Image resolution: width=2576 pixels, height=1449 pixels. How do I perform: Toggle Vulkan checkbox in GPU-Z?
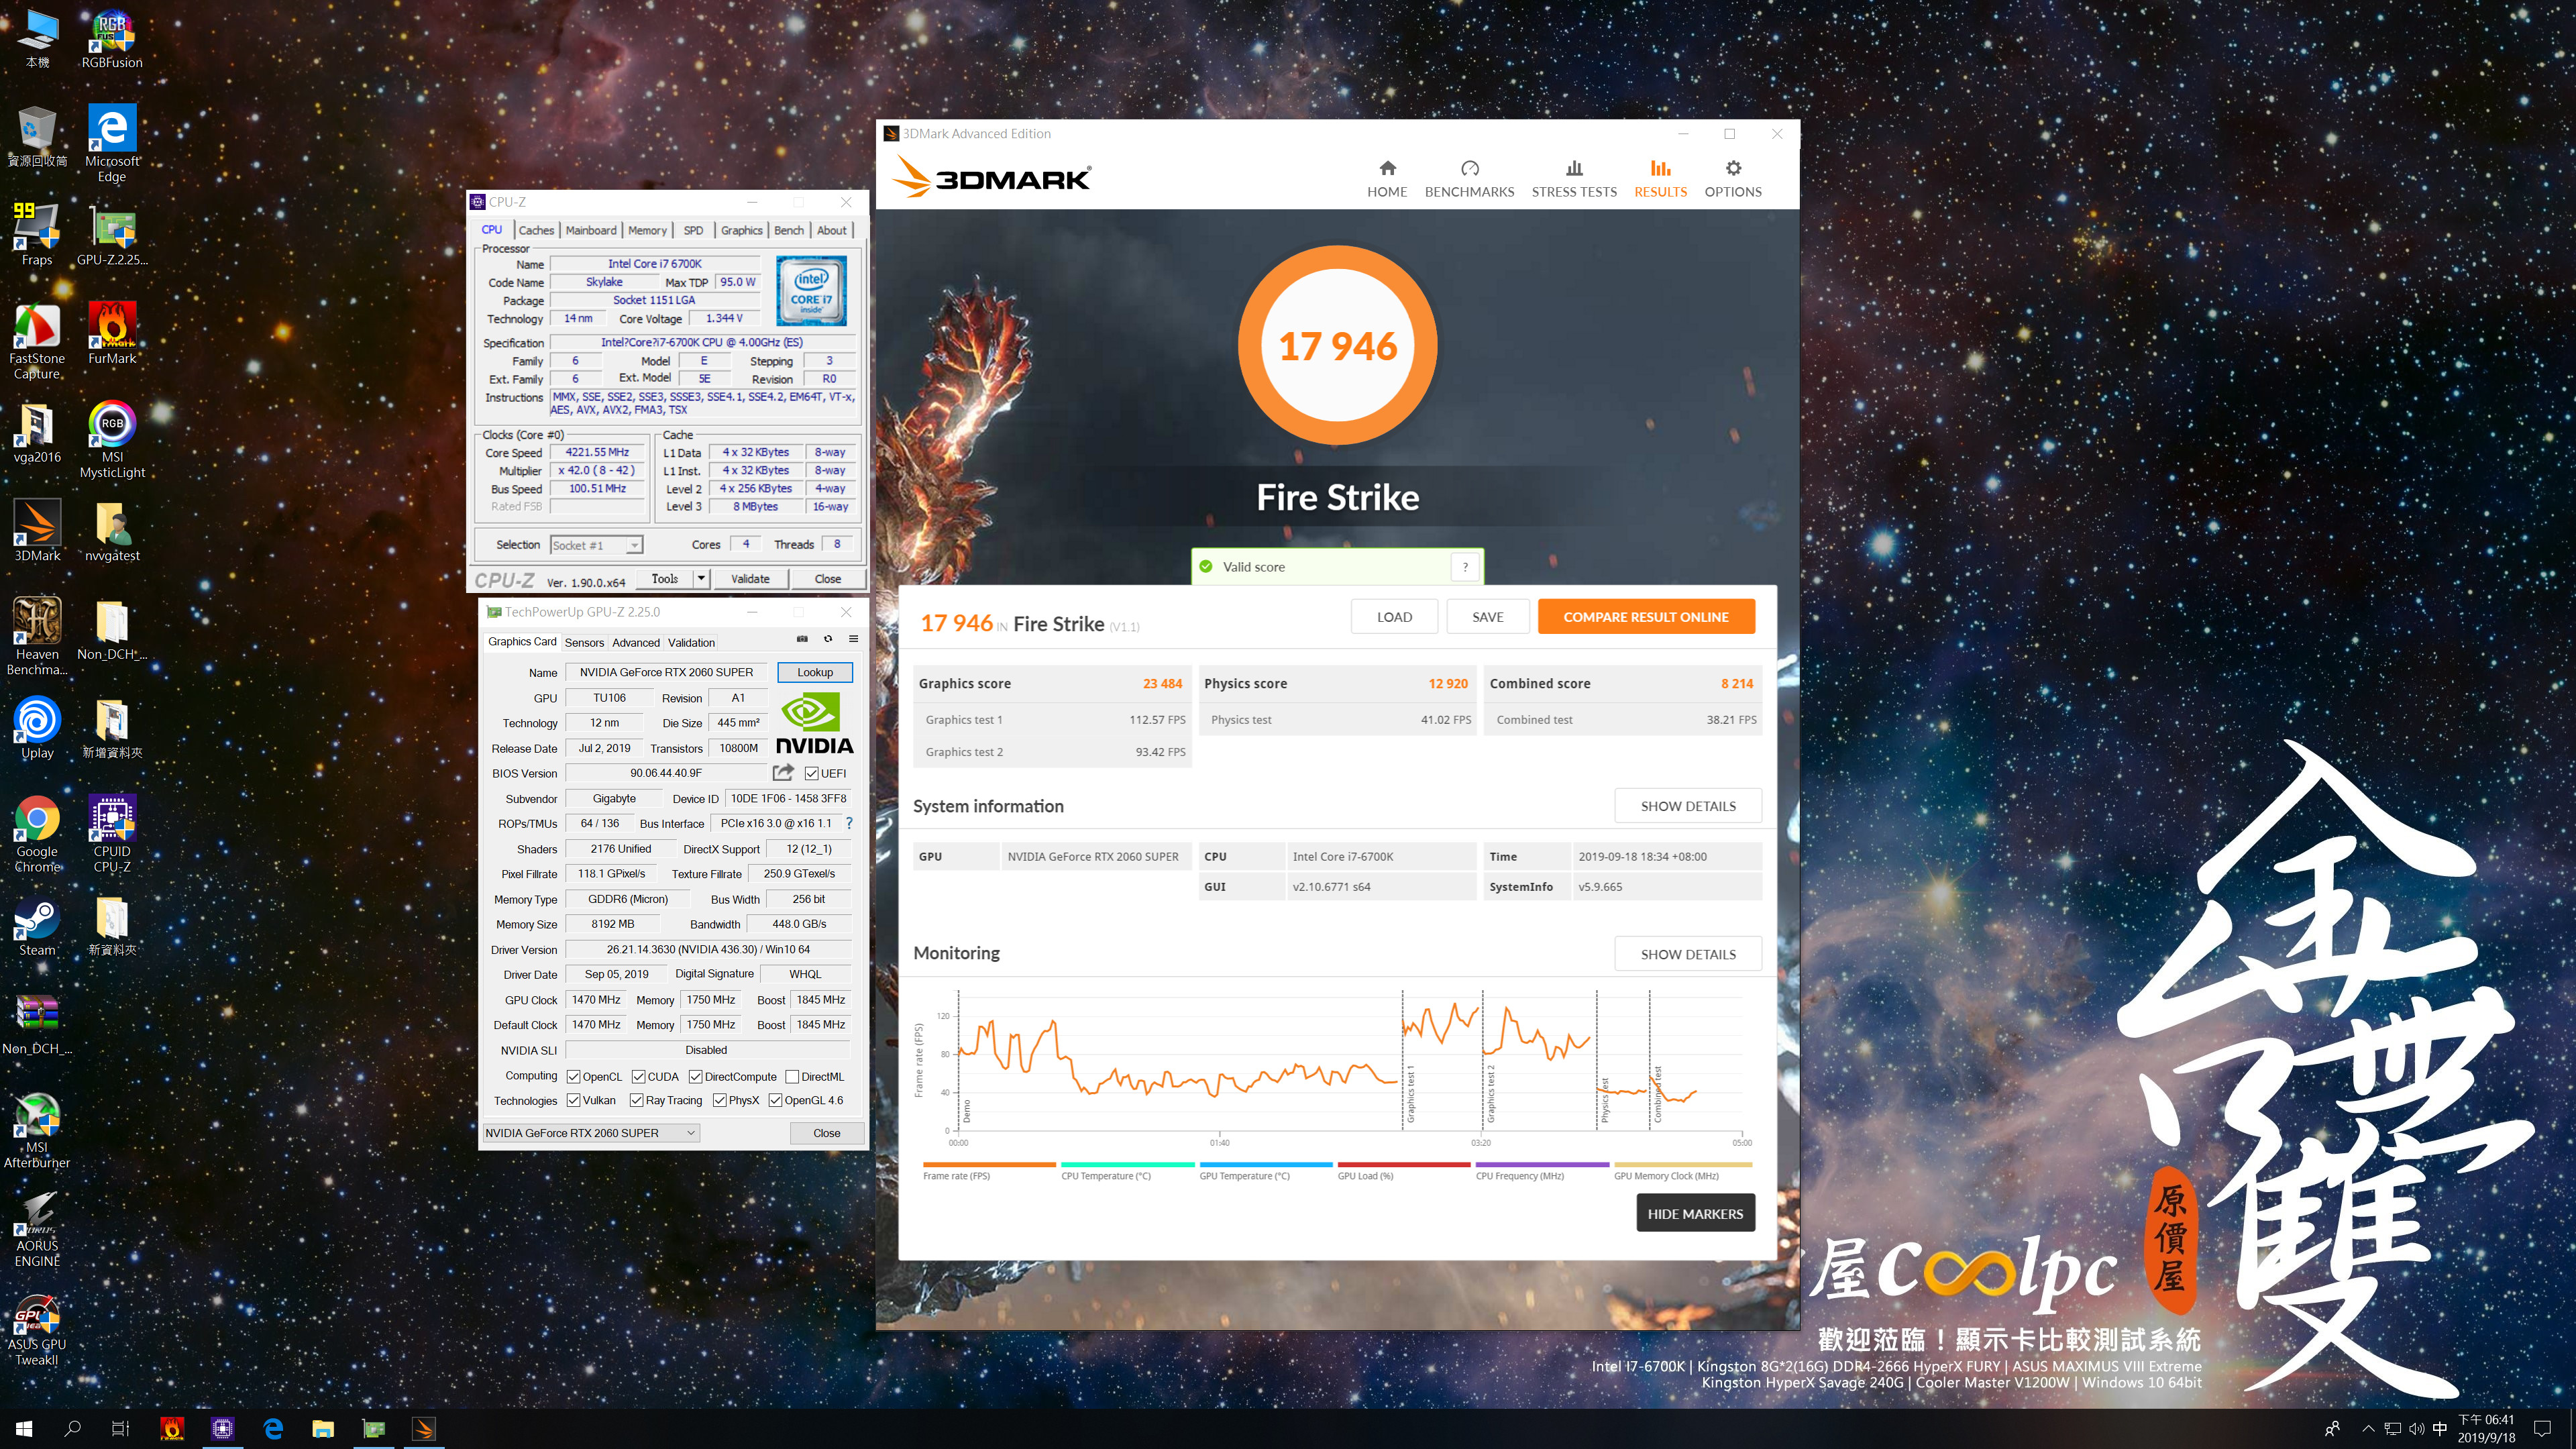pyautogui.click(x=573, y=1100)
